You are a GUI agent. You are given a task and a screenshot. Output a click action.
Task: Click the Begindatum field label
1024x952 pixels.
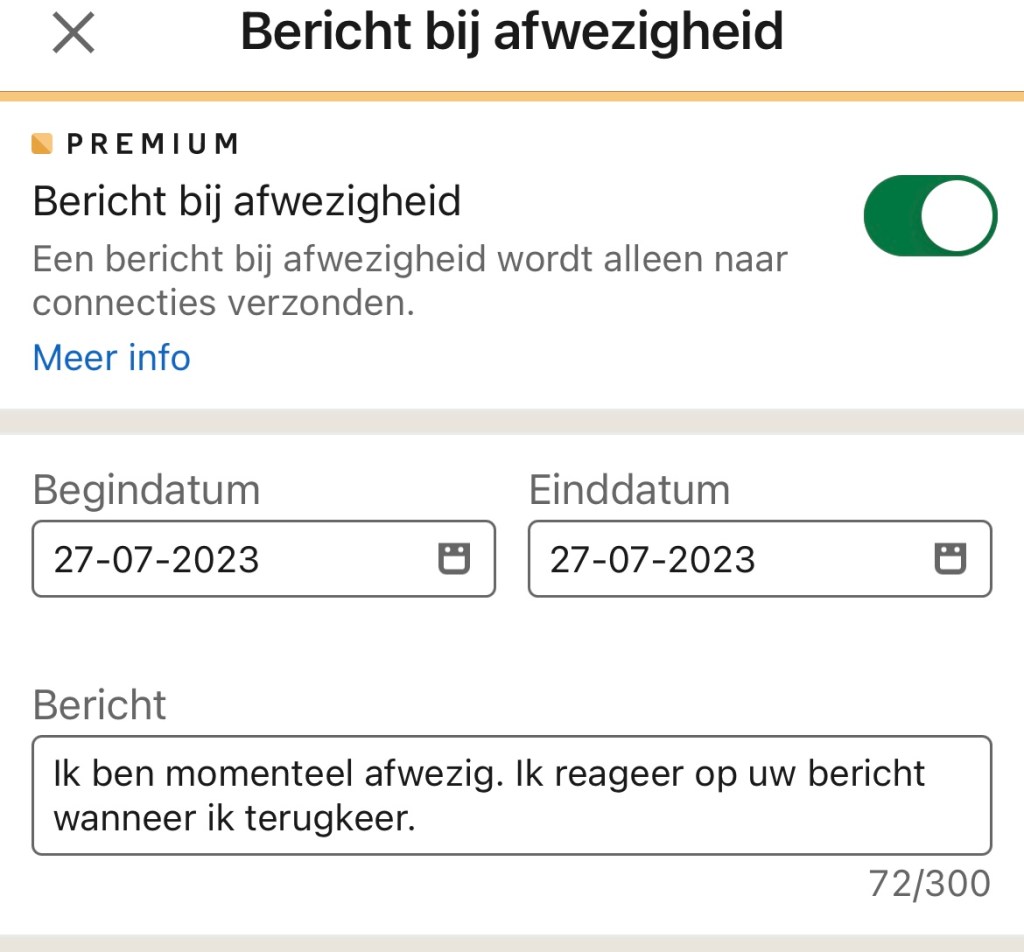pyautogui.click(x=146, y=491)
